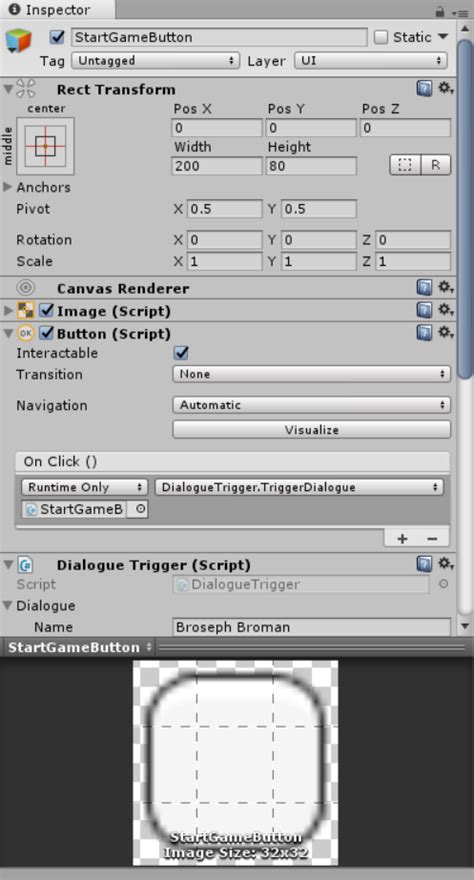The image size is (474, 880).
Task: Click the anchor preset center-middle icon
Action: pos(45,146)
